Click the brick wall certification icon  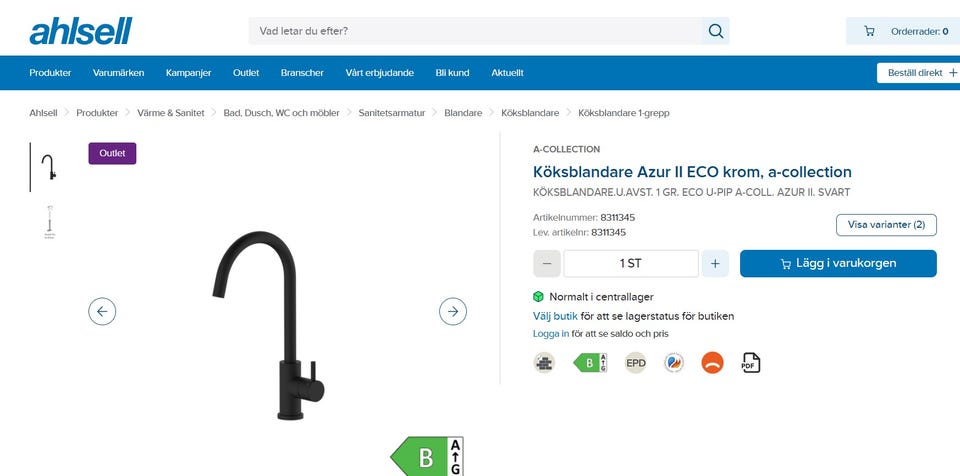[x=544, y=363]
